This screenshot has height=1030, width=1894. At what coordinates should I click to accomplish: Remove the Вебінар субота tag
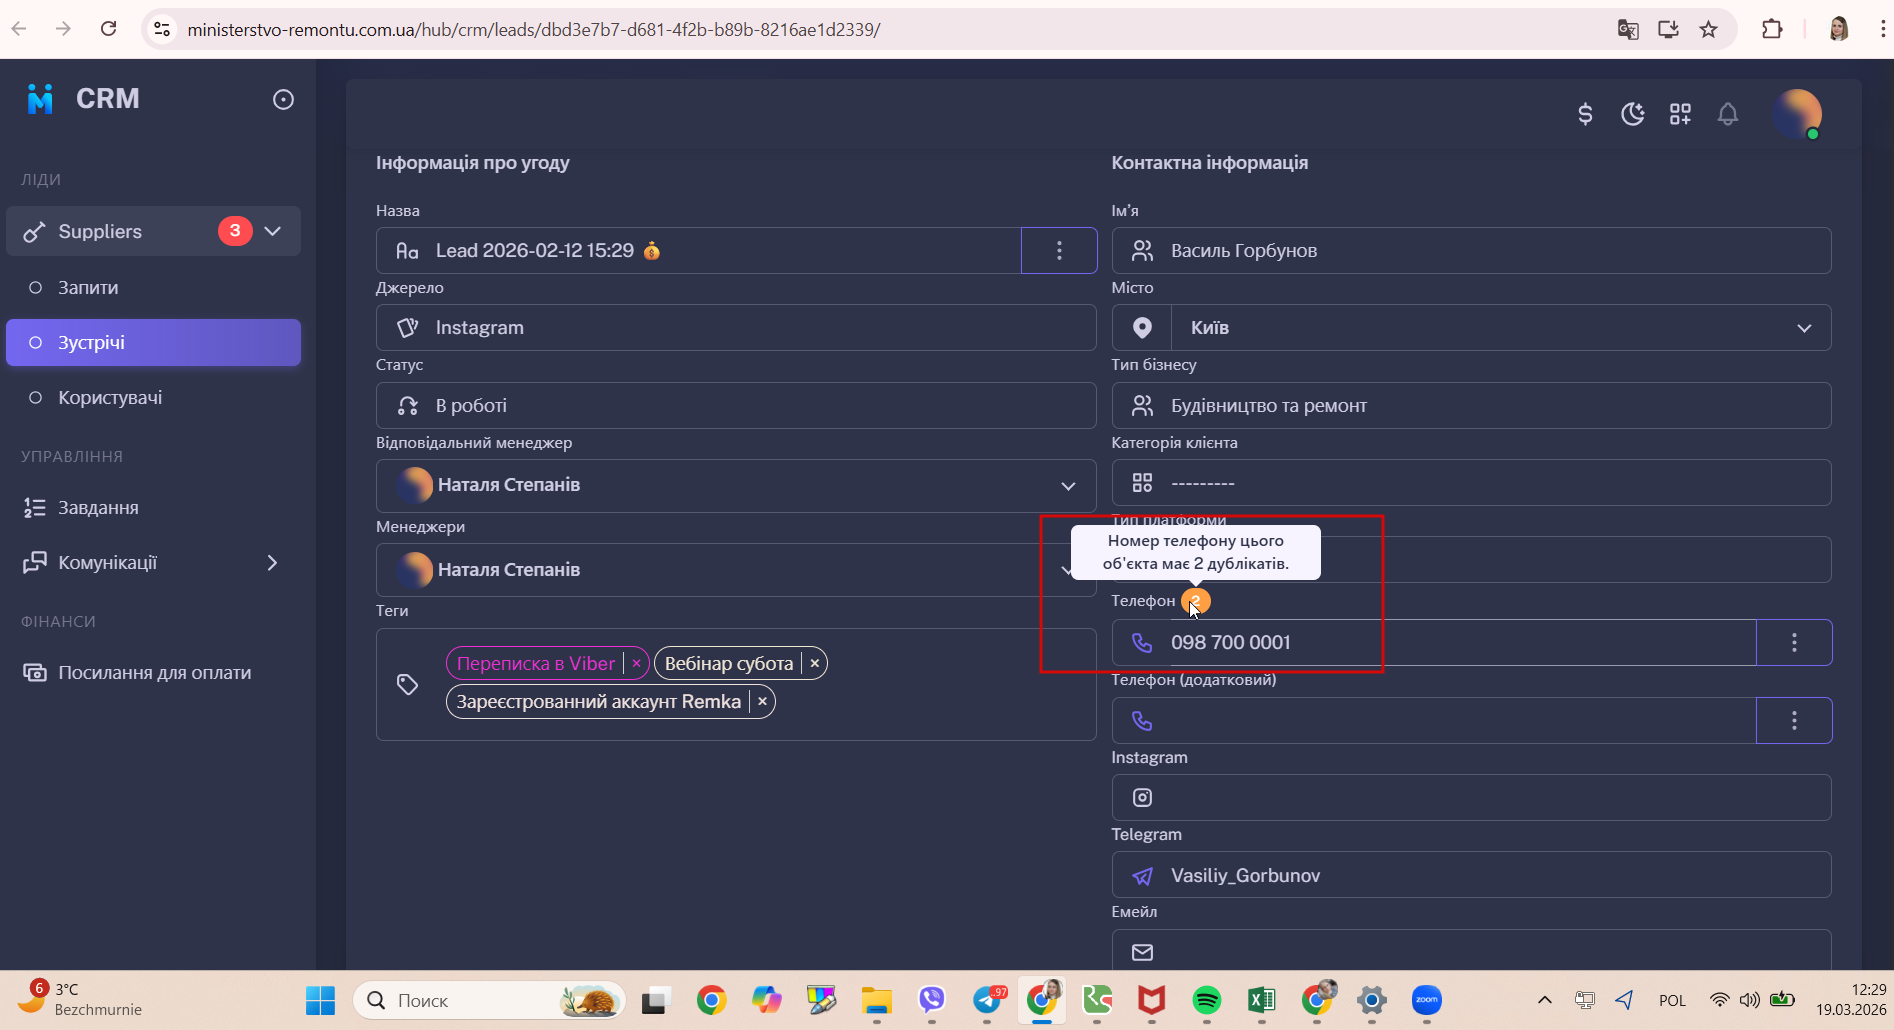[x=814, y=663]
